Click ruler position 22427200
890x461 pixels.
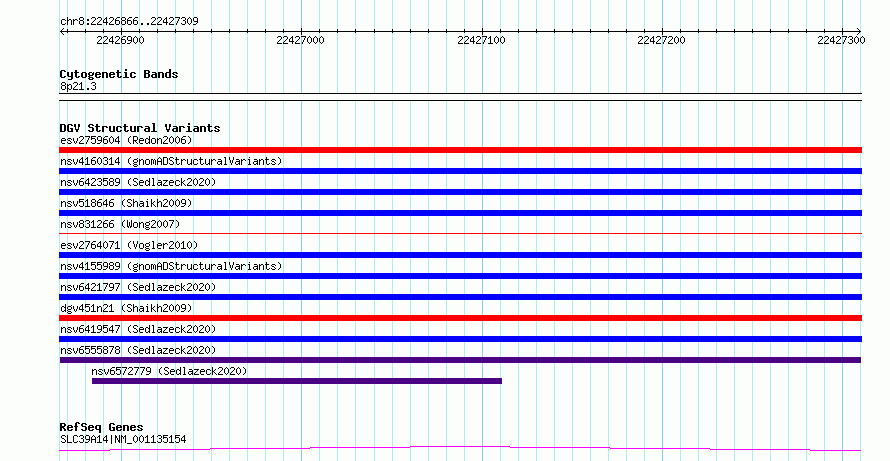(x=661, y=40)
